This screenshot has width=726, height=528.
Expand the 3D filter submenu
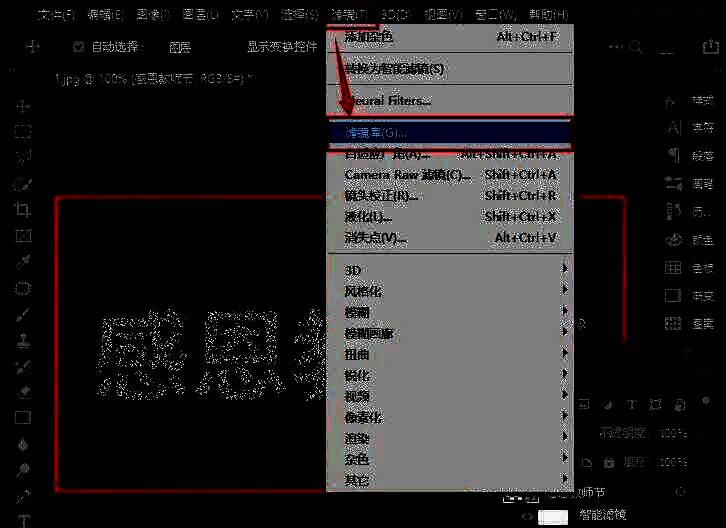click(450, 270)
